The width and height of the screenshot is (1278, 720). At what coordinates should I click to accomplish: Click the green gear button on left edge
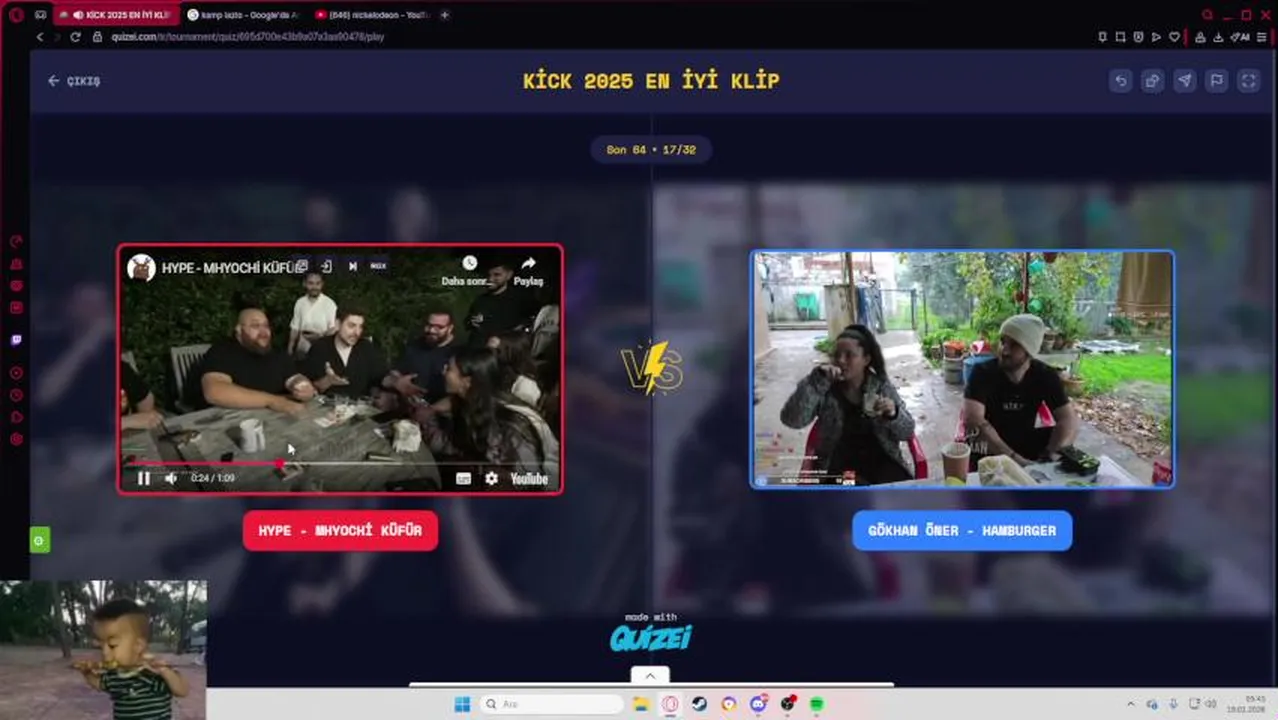(x=39, y=541)
